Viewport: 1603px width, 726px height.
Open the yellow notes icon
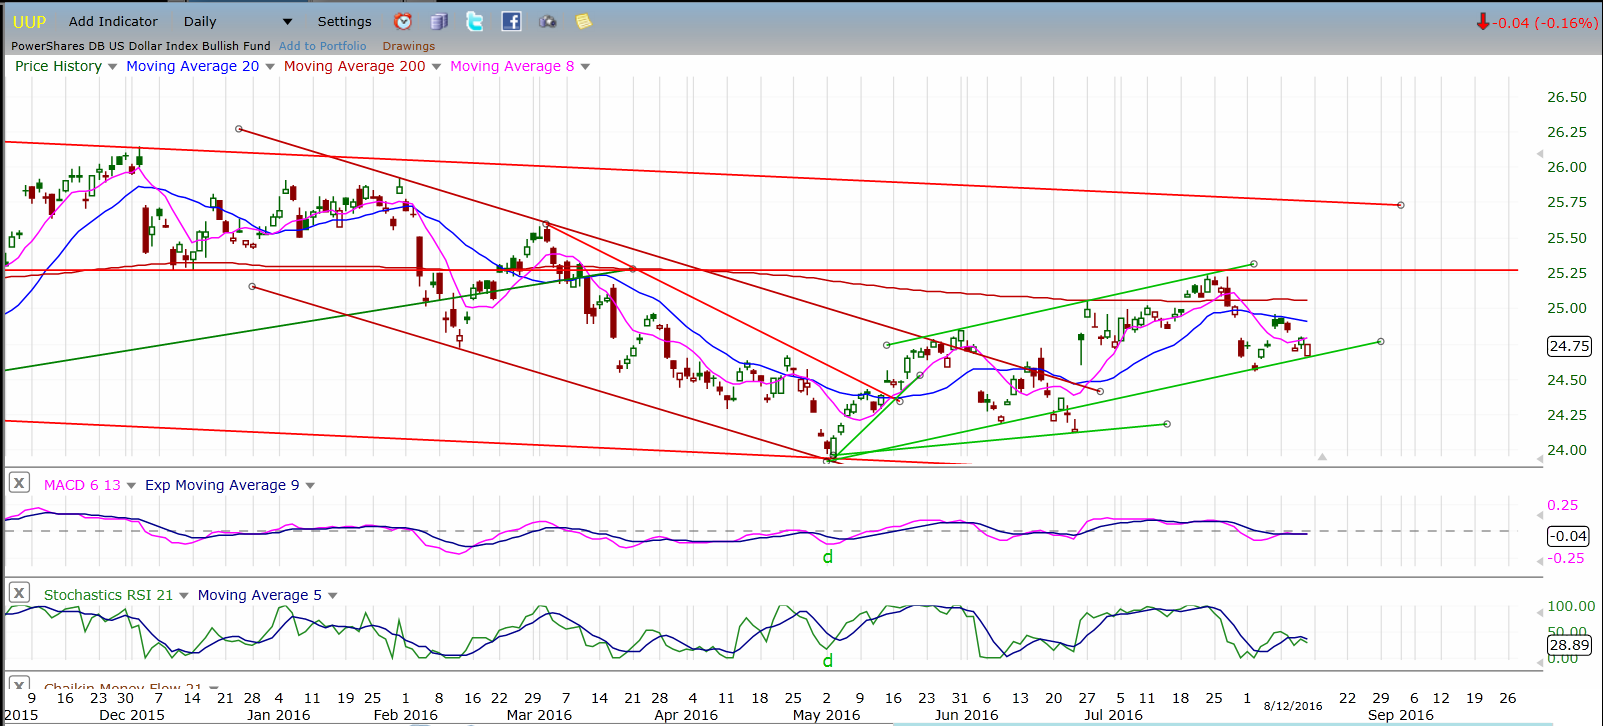583,21
